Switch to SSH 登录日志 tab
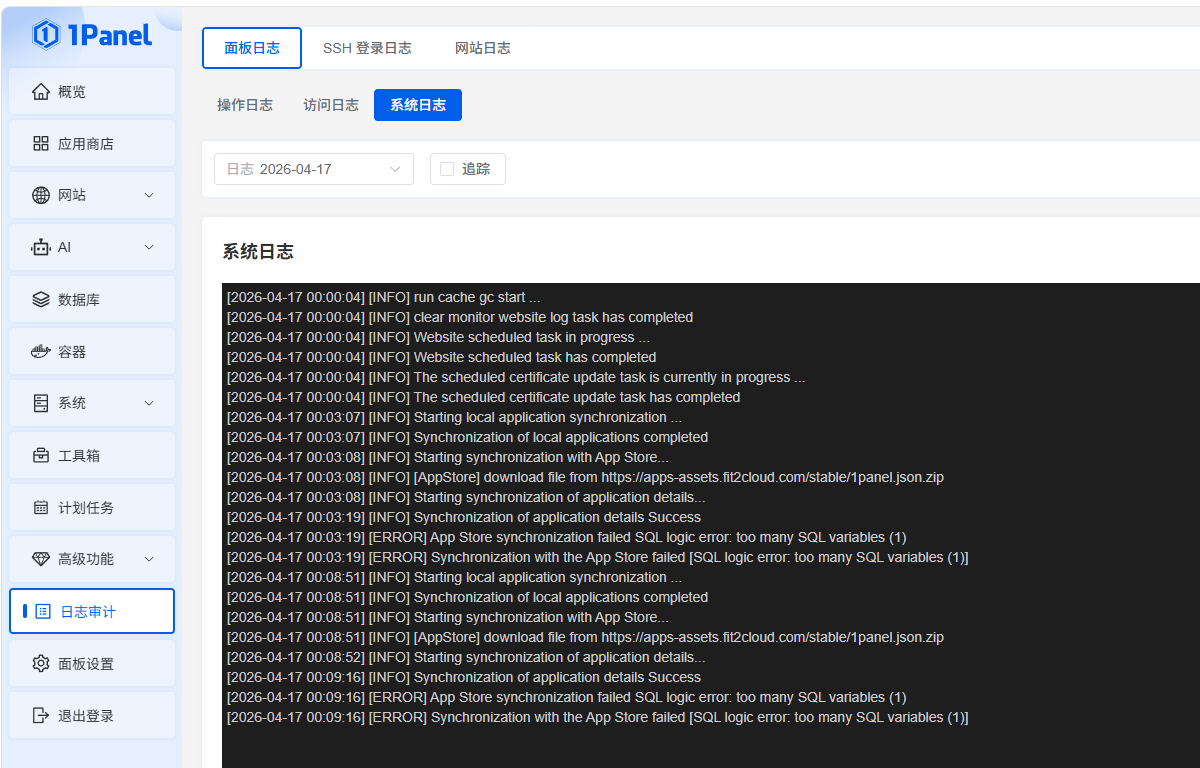Screen dimensions: 1200x768 367,48
